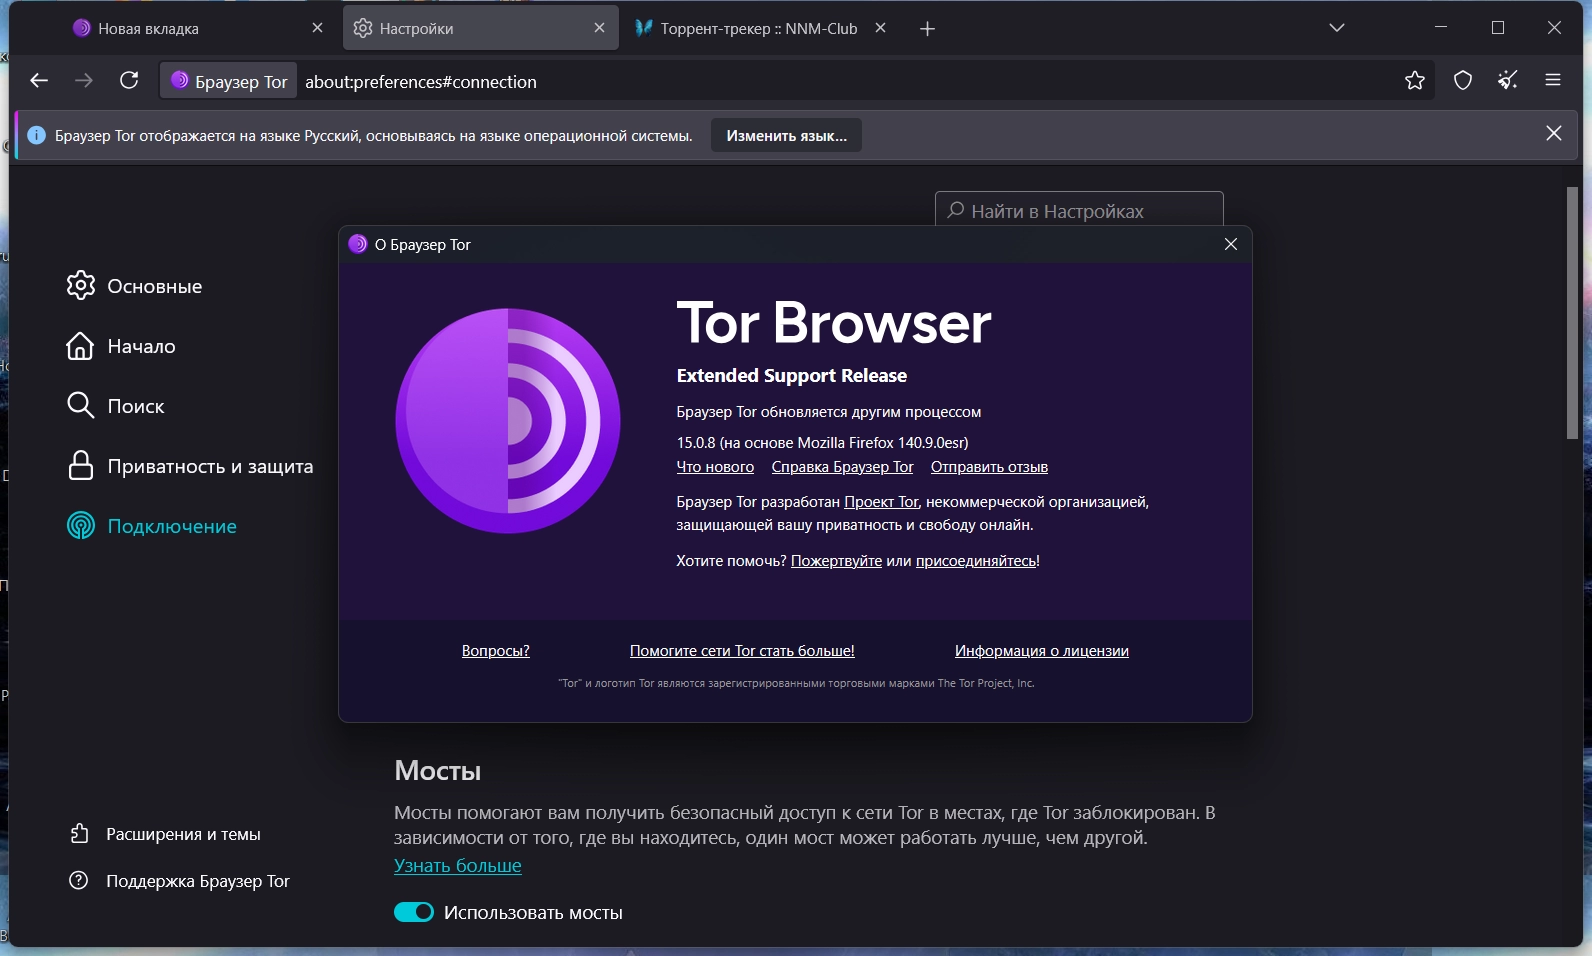Click the settings page vertical scrollbar
Image resolution: width=1592 pixels, height=956 pixels.
coord(1572,313)
